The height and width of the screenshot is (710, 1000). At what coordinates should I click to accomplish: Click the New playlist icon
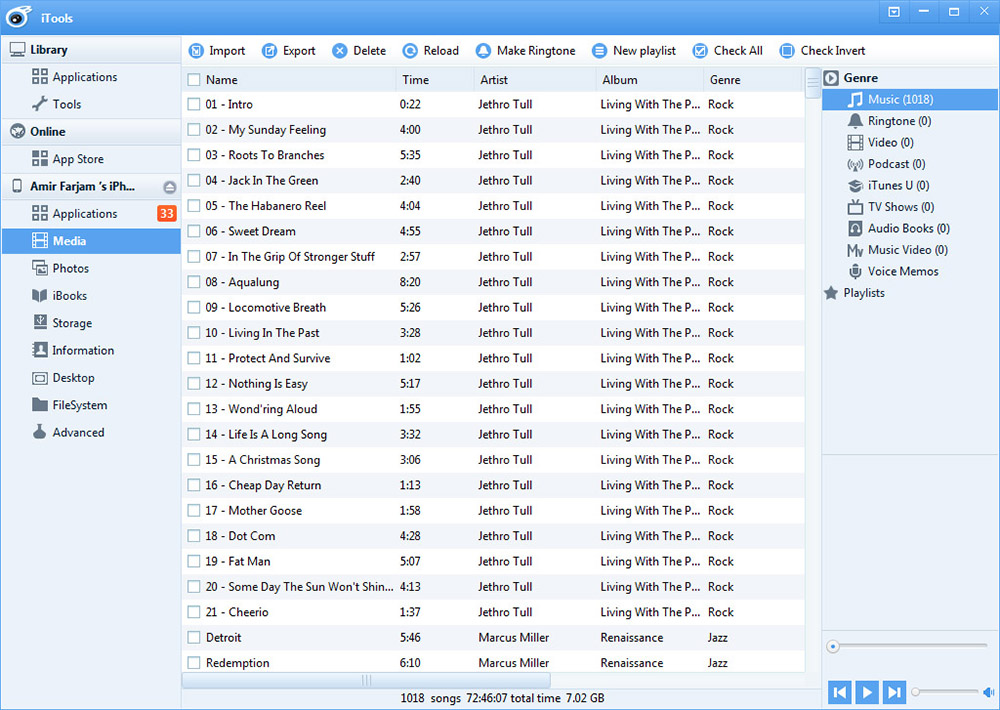coord(599,51)
